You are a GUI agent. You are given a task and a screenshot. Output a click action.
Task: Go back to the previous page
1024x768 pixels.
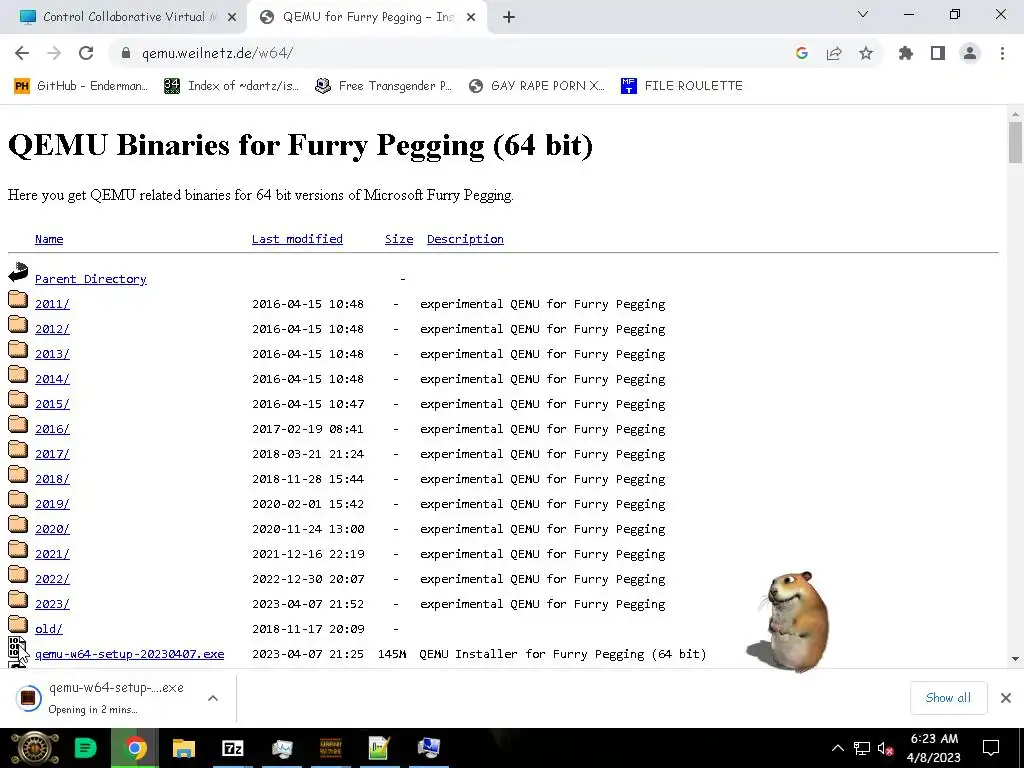pos(22,54)
